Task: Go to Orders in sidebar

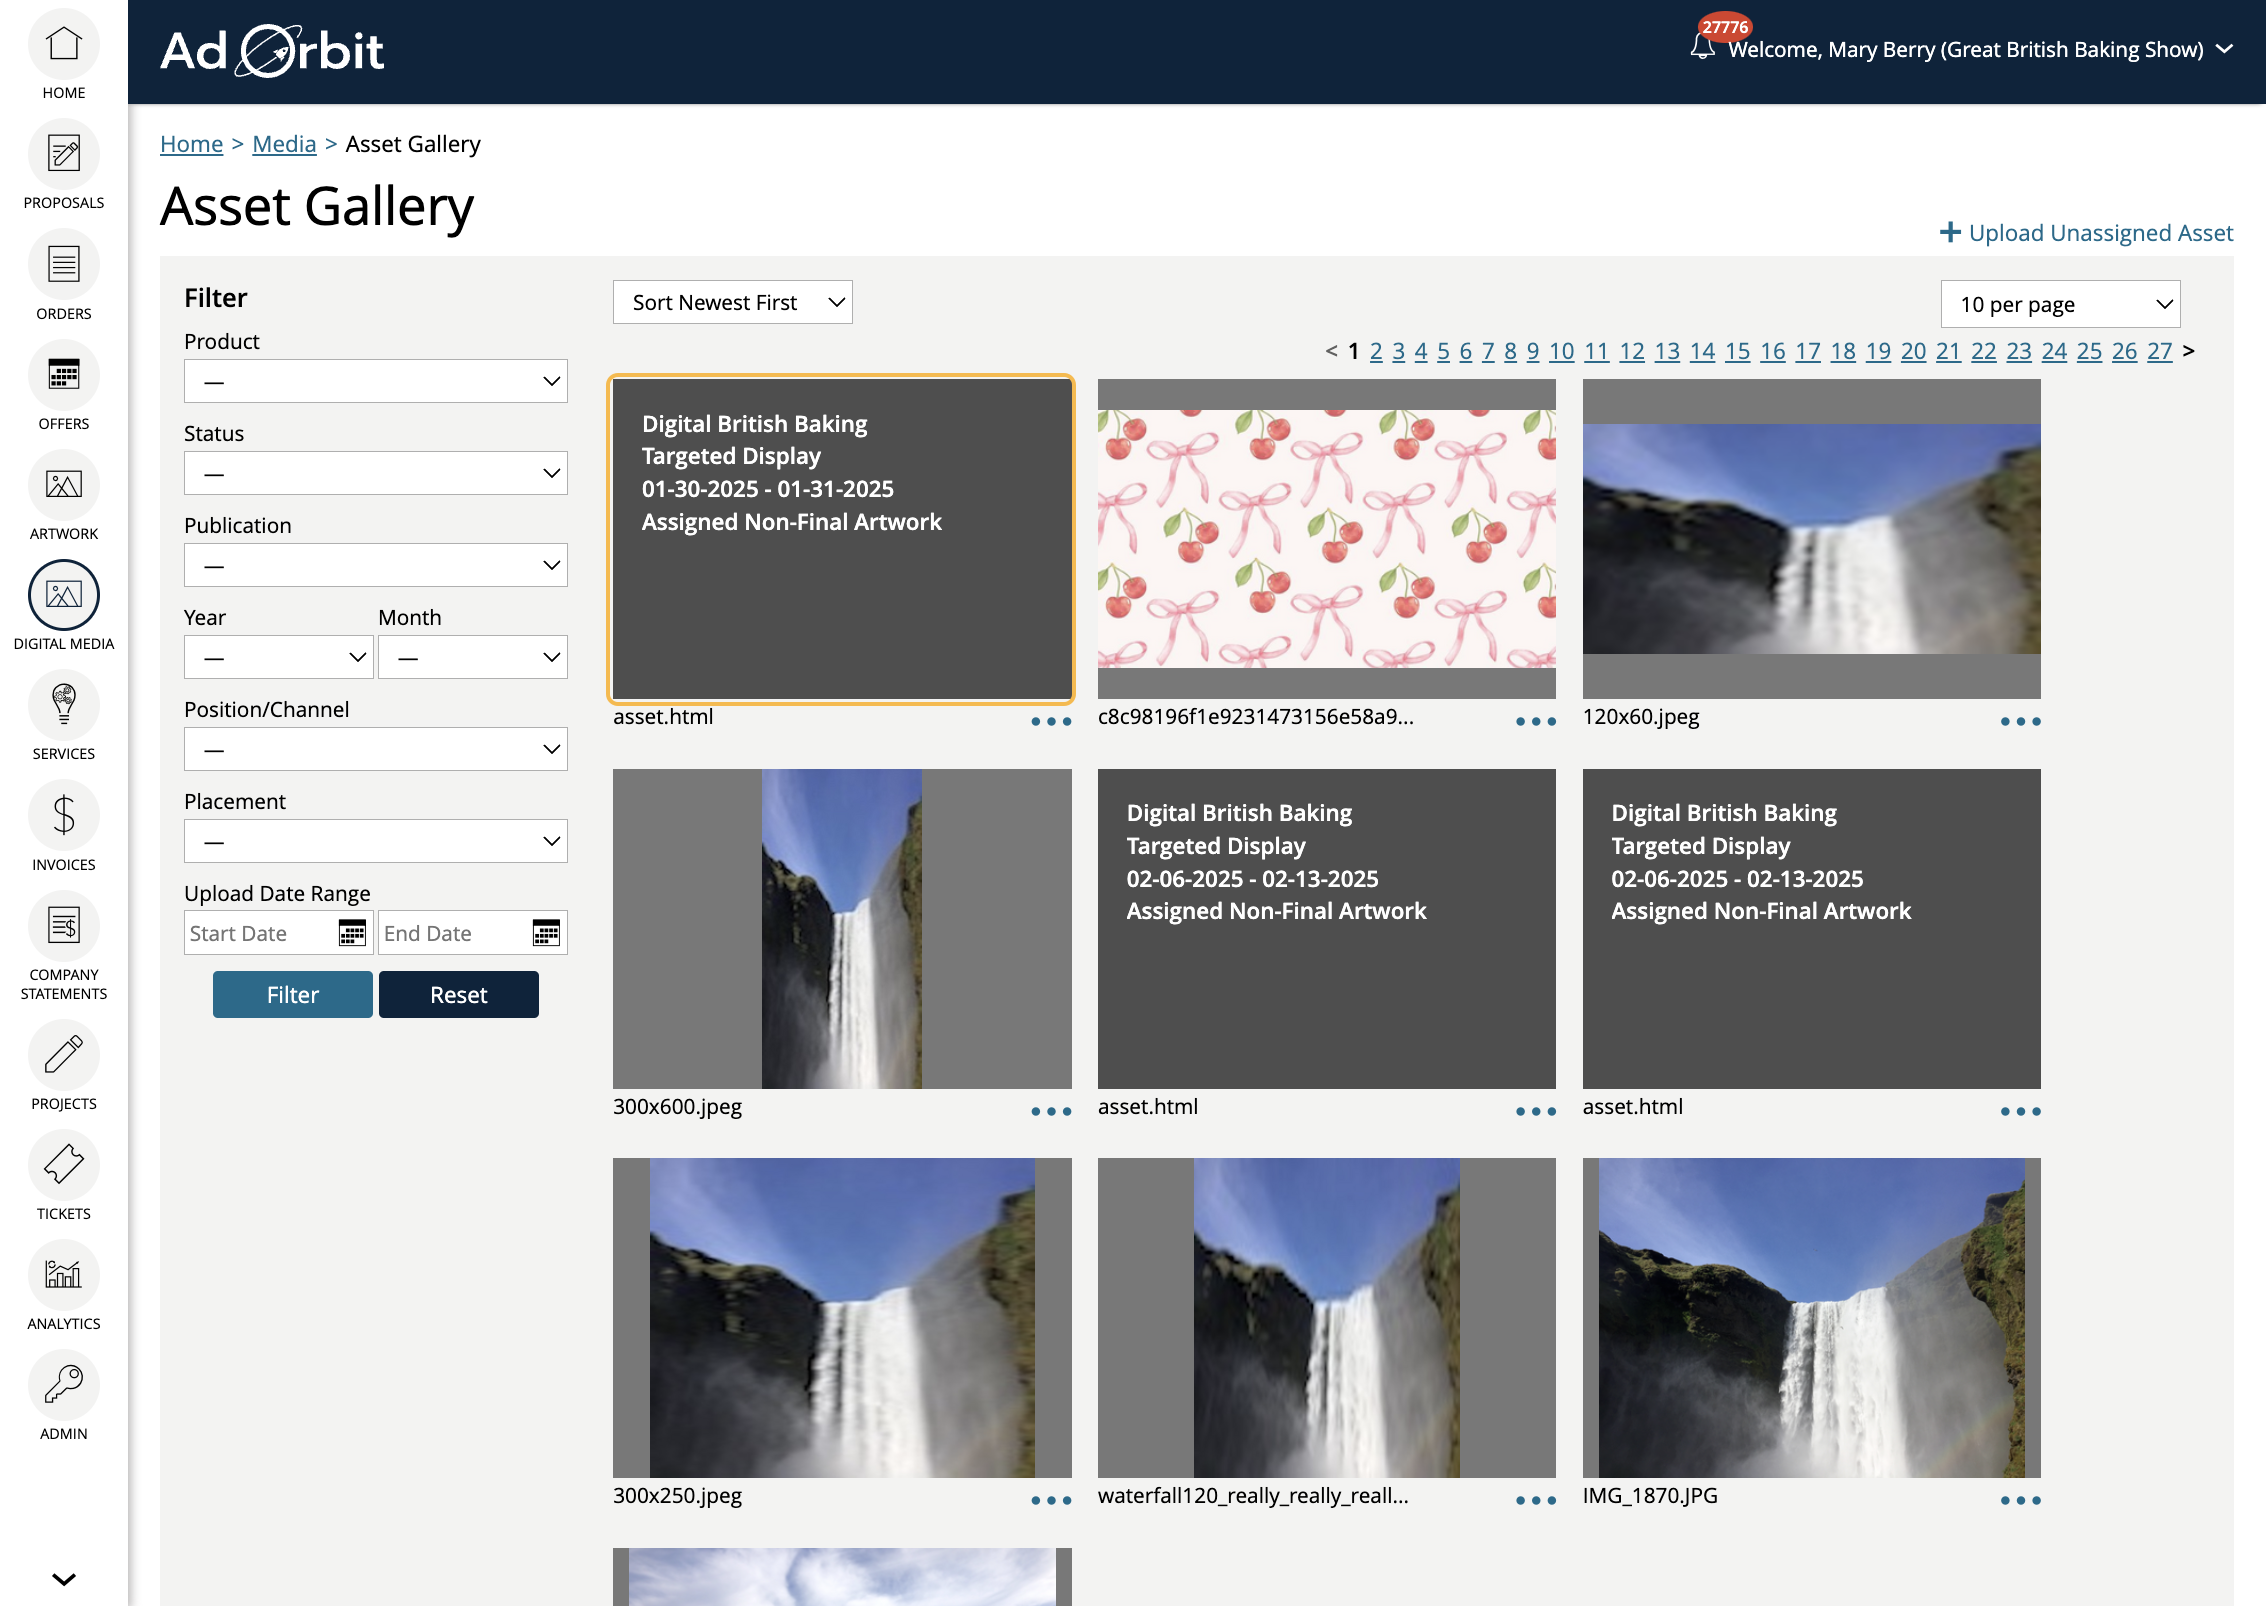Action: (64, 266)
